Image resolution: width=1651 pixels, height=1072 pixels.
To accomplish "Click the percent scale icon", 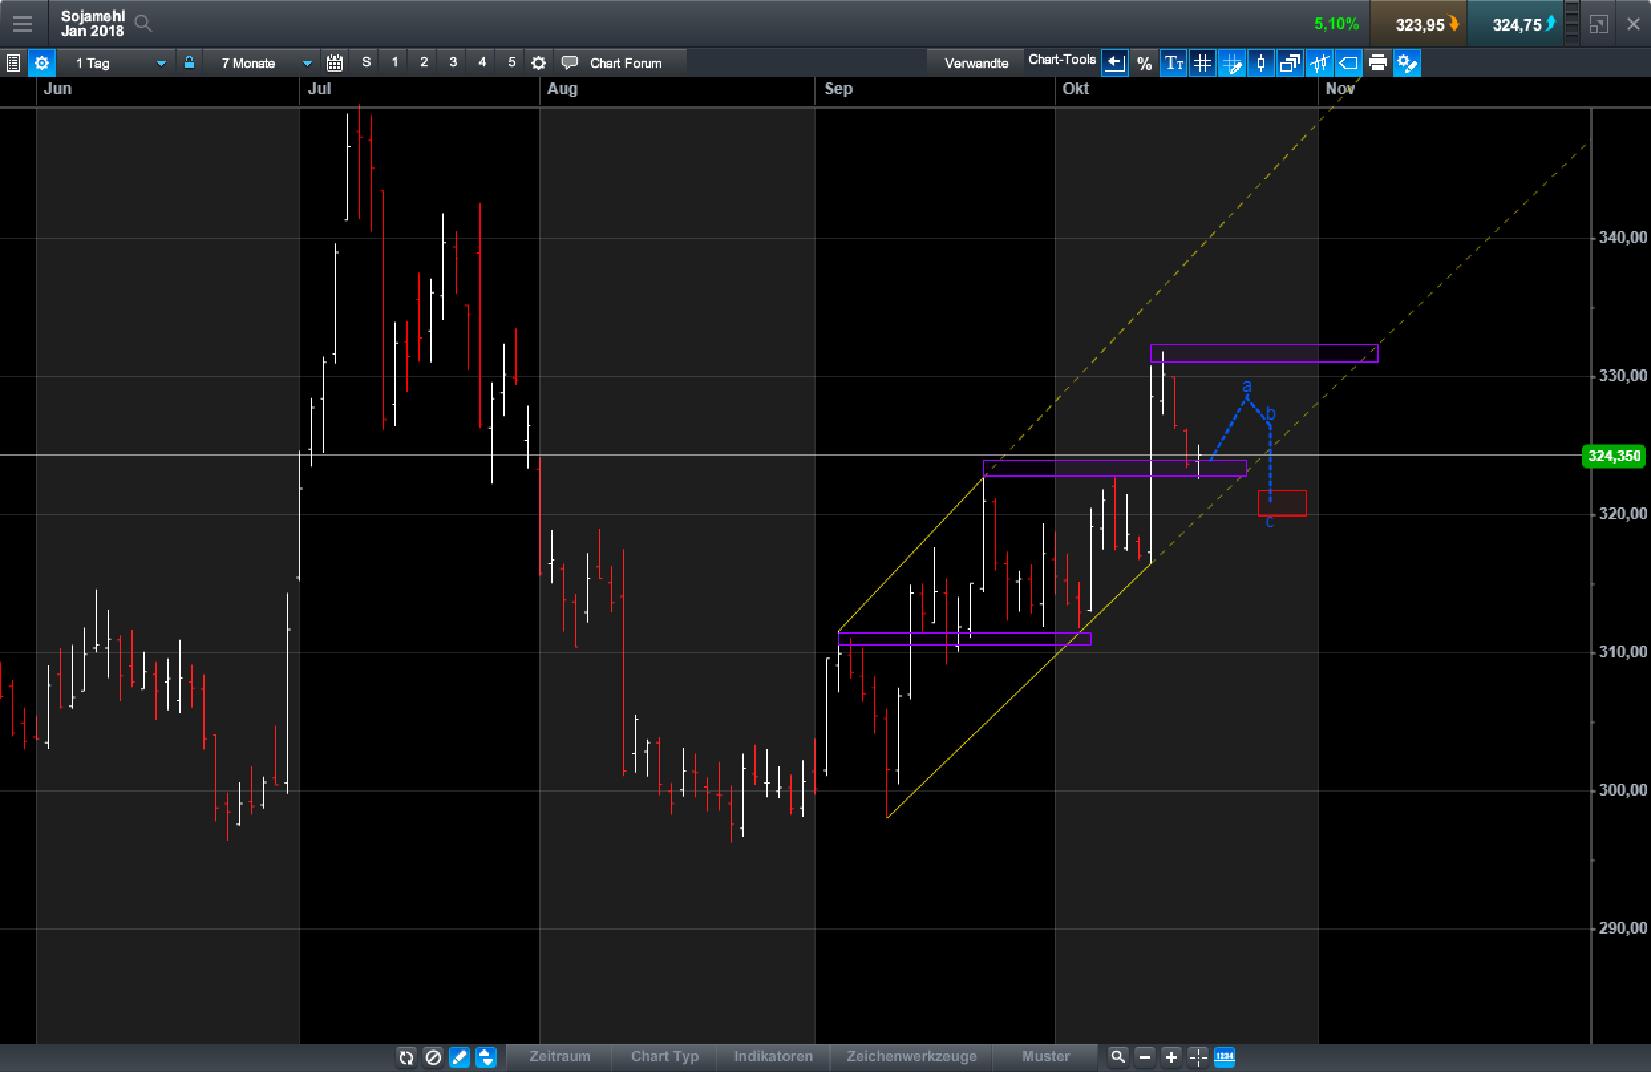I will point(1144,63).
